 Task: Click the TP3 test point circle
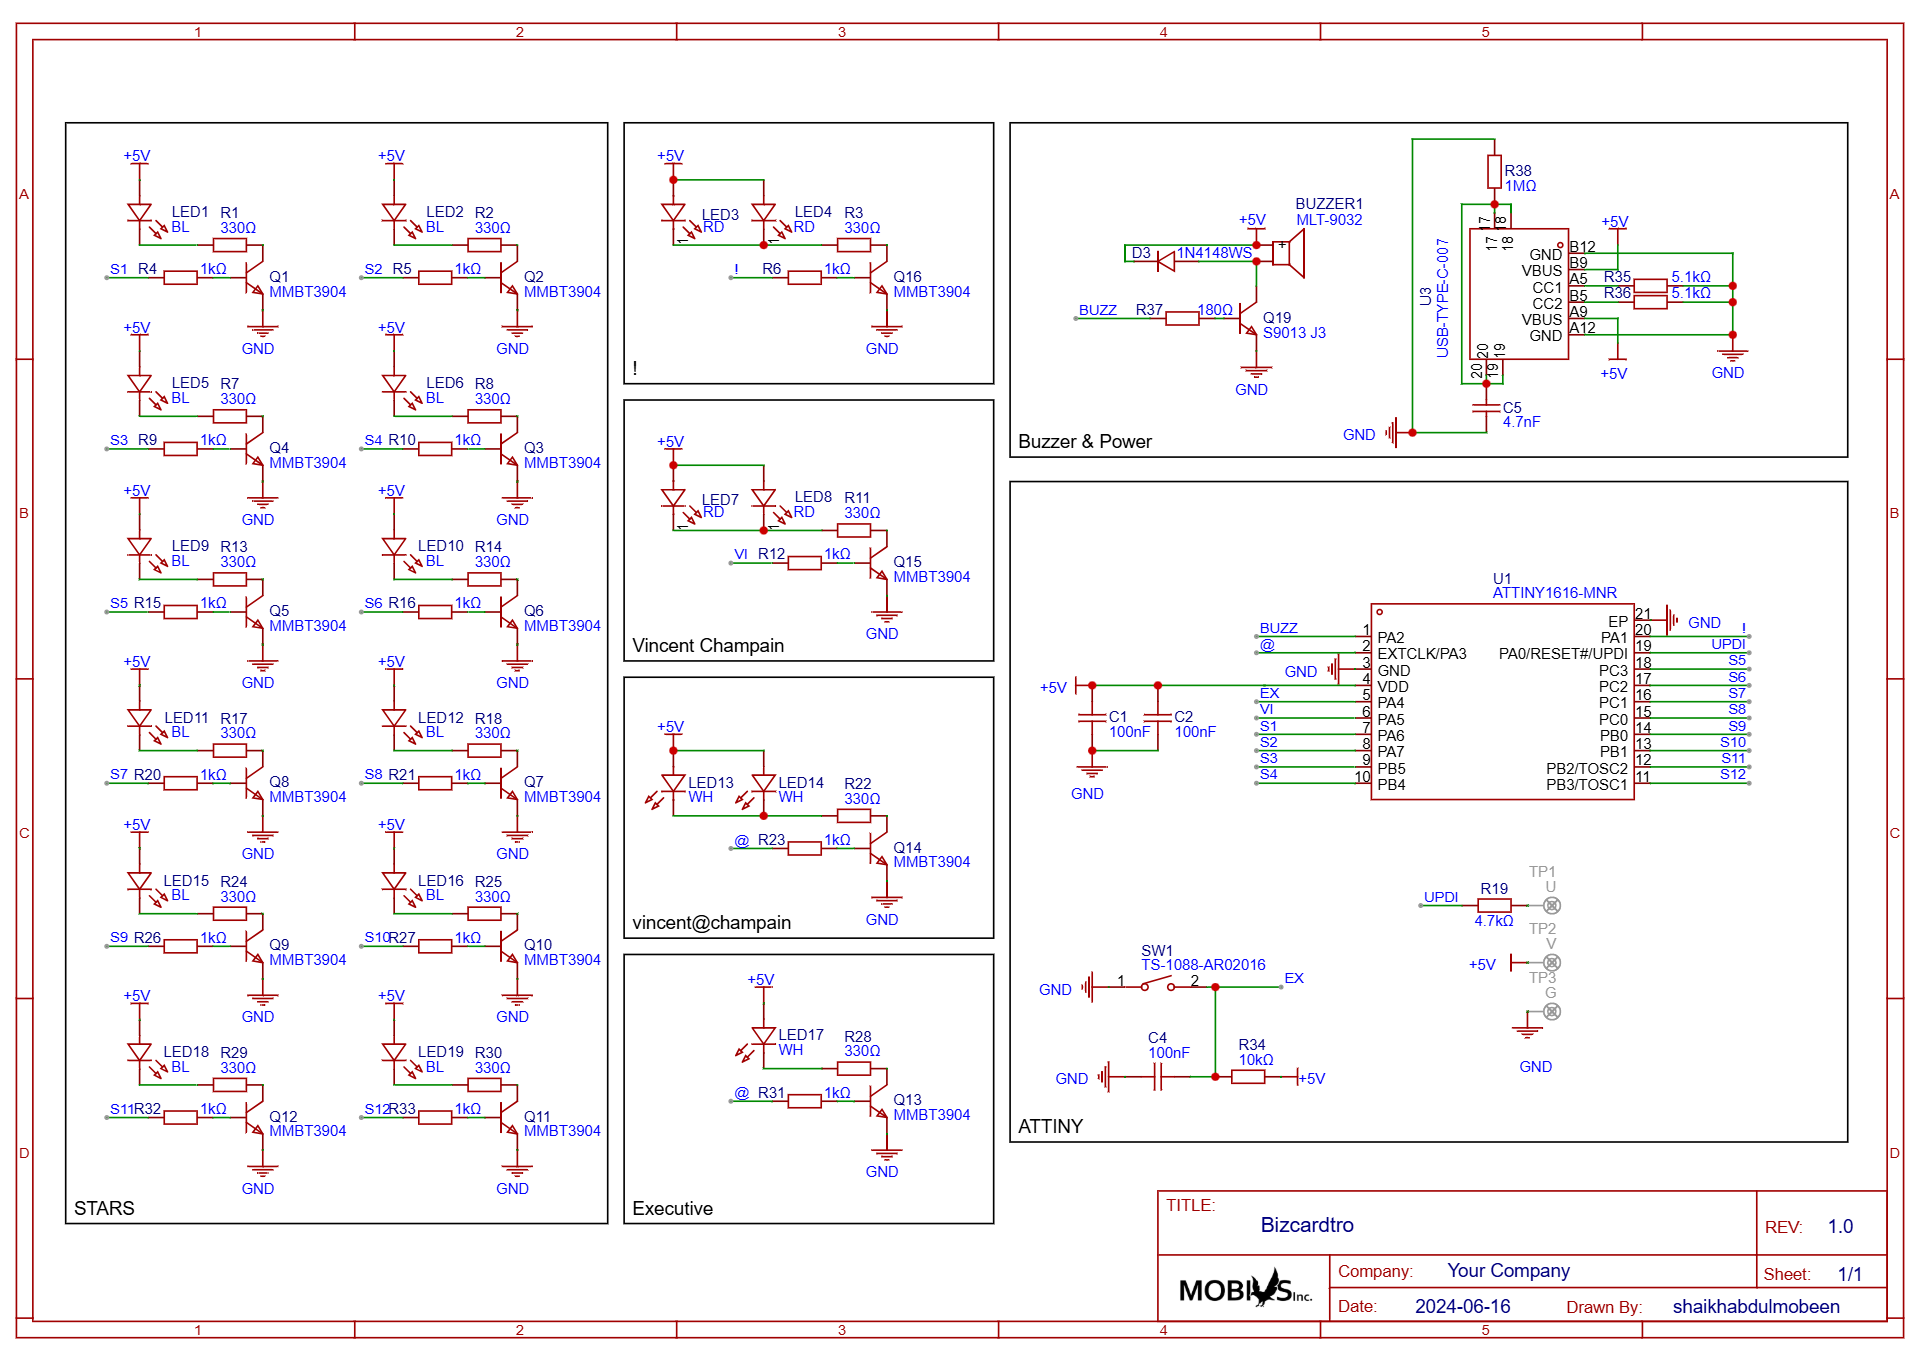tap(1552, 1012)
